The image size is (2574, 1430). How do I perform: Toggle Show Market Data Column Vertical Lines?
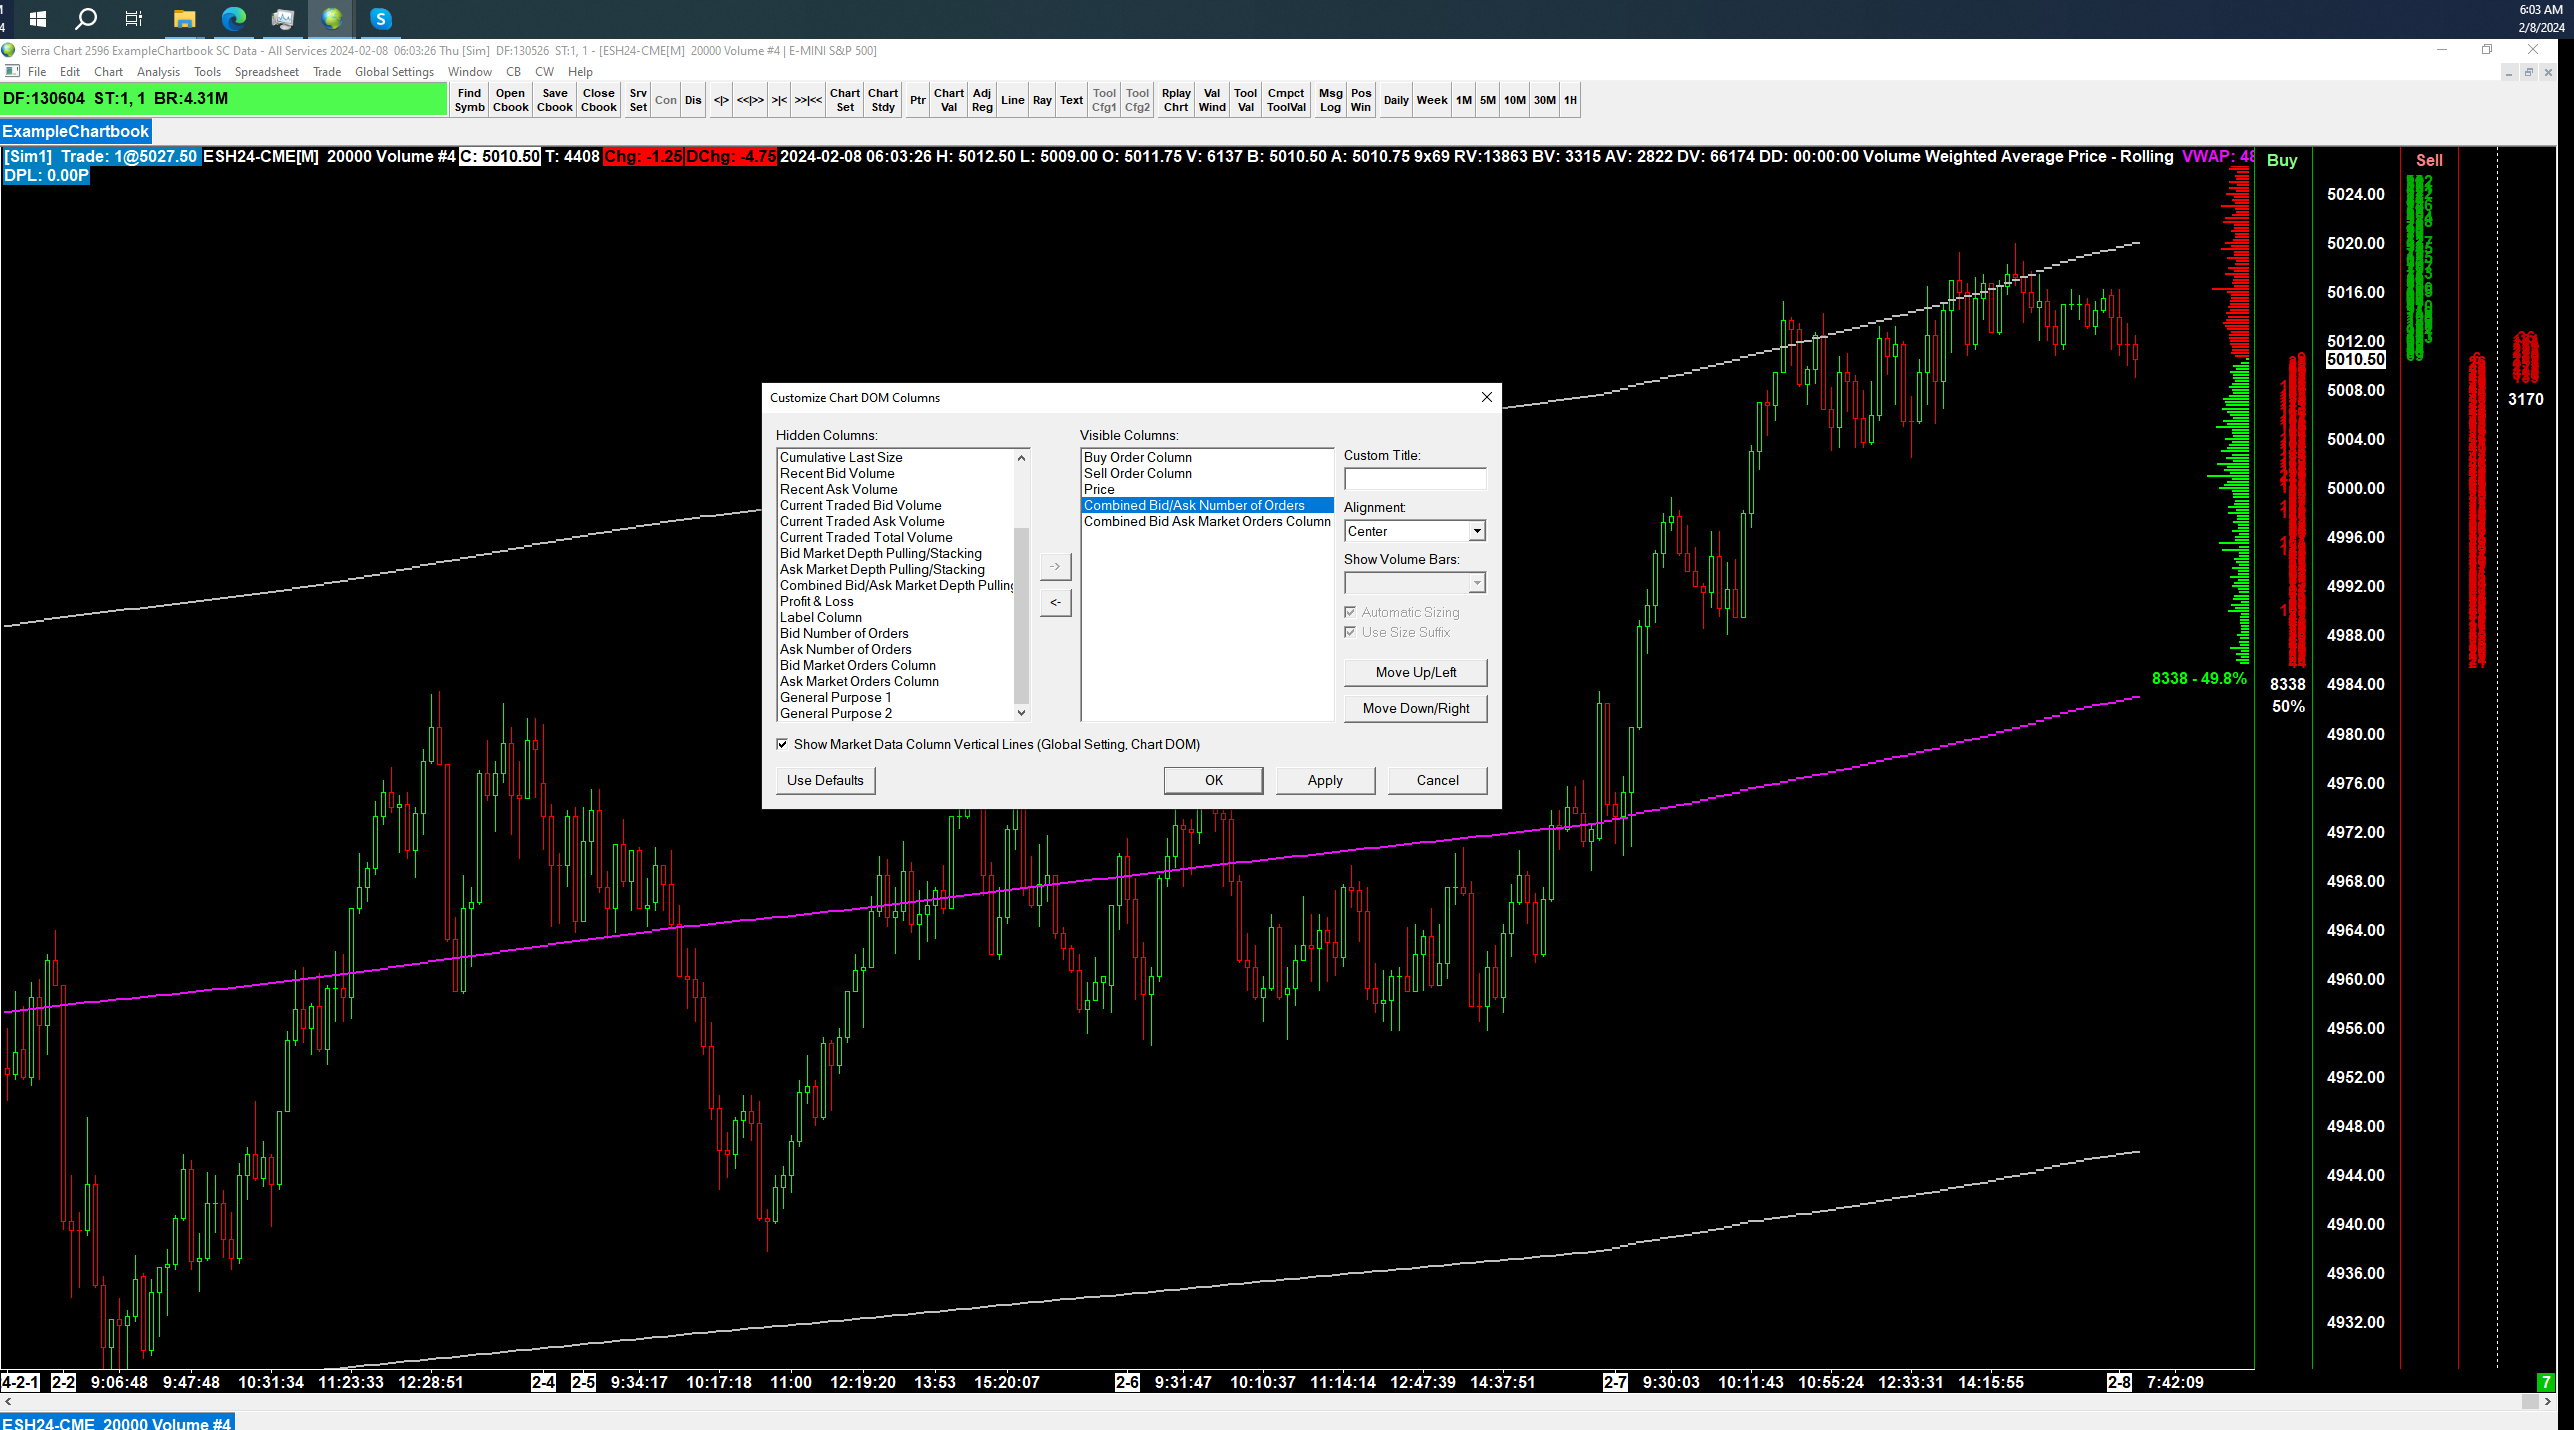(x=782, y=744)
